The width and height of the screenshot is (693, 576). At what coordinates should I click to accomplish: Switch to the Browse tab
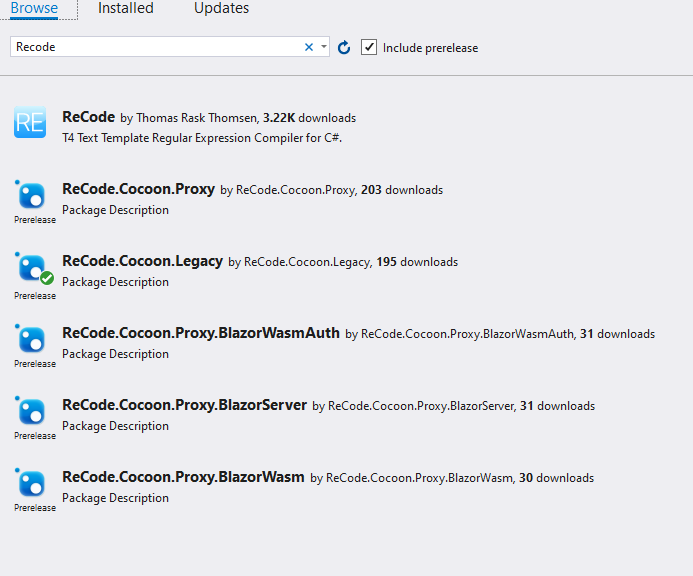[x=34, y=8]
